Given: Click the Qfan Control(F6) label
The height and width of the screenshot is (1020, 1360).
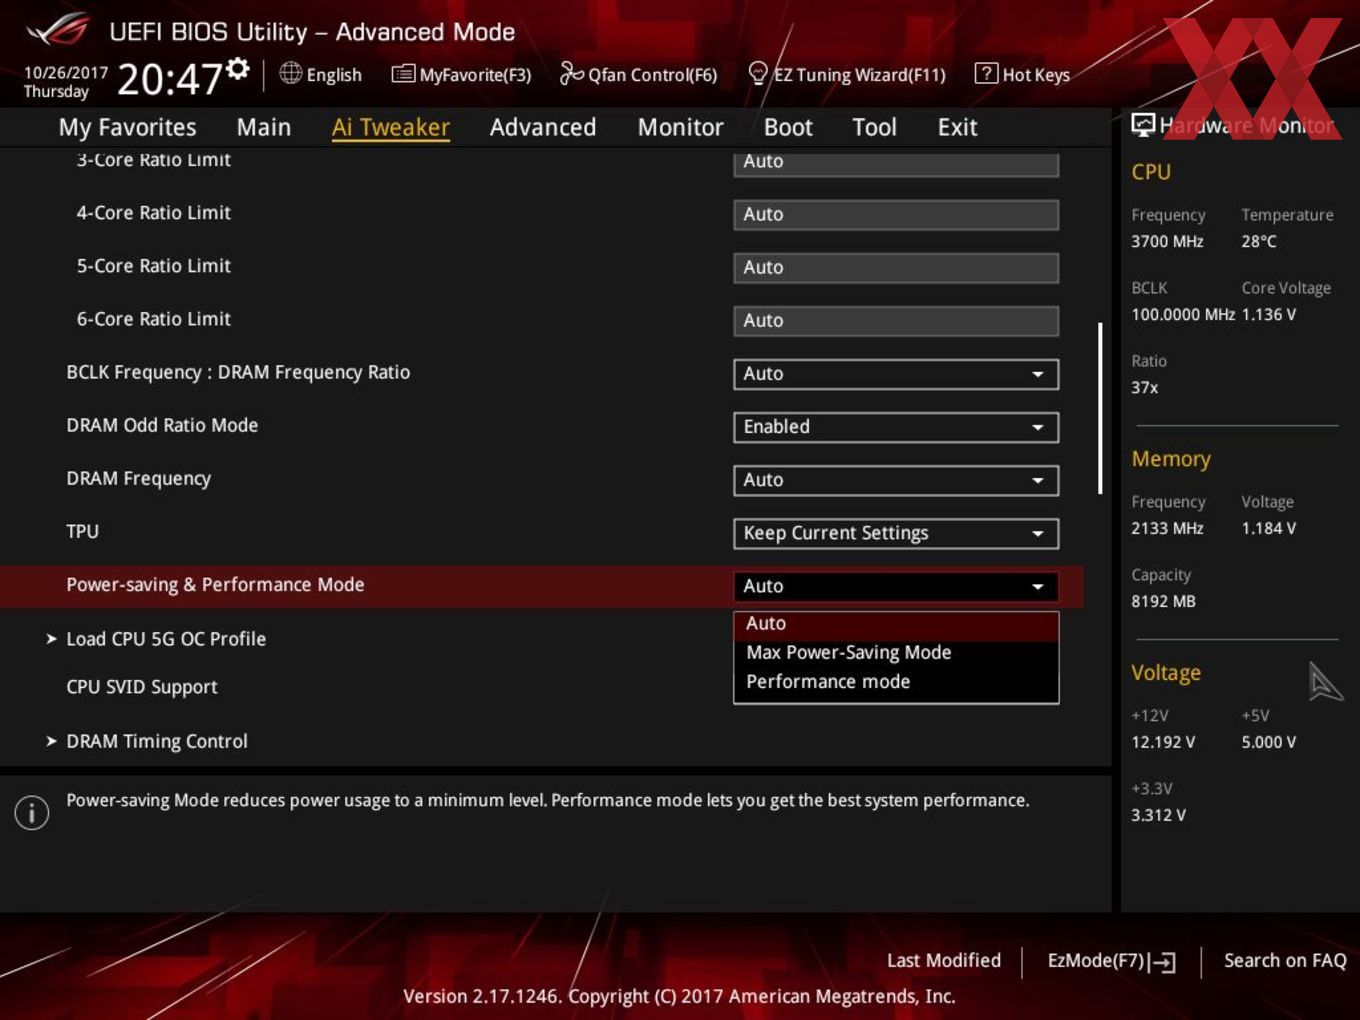Looking at the screenshot, I should 652,75.
